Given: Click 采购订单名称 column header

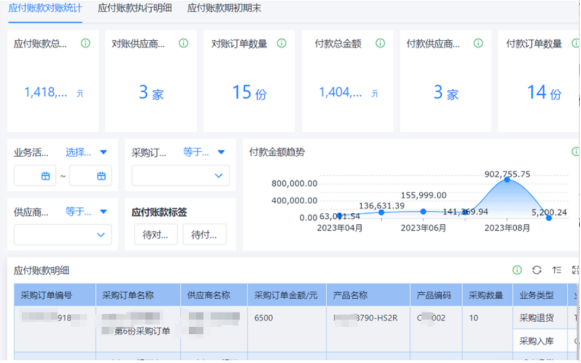Looking at the screenshot, I should tap(138, 295).
